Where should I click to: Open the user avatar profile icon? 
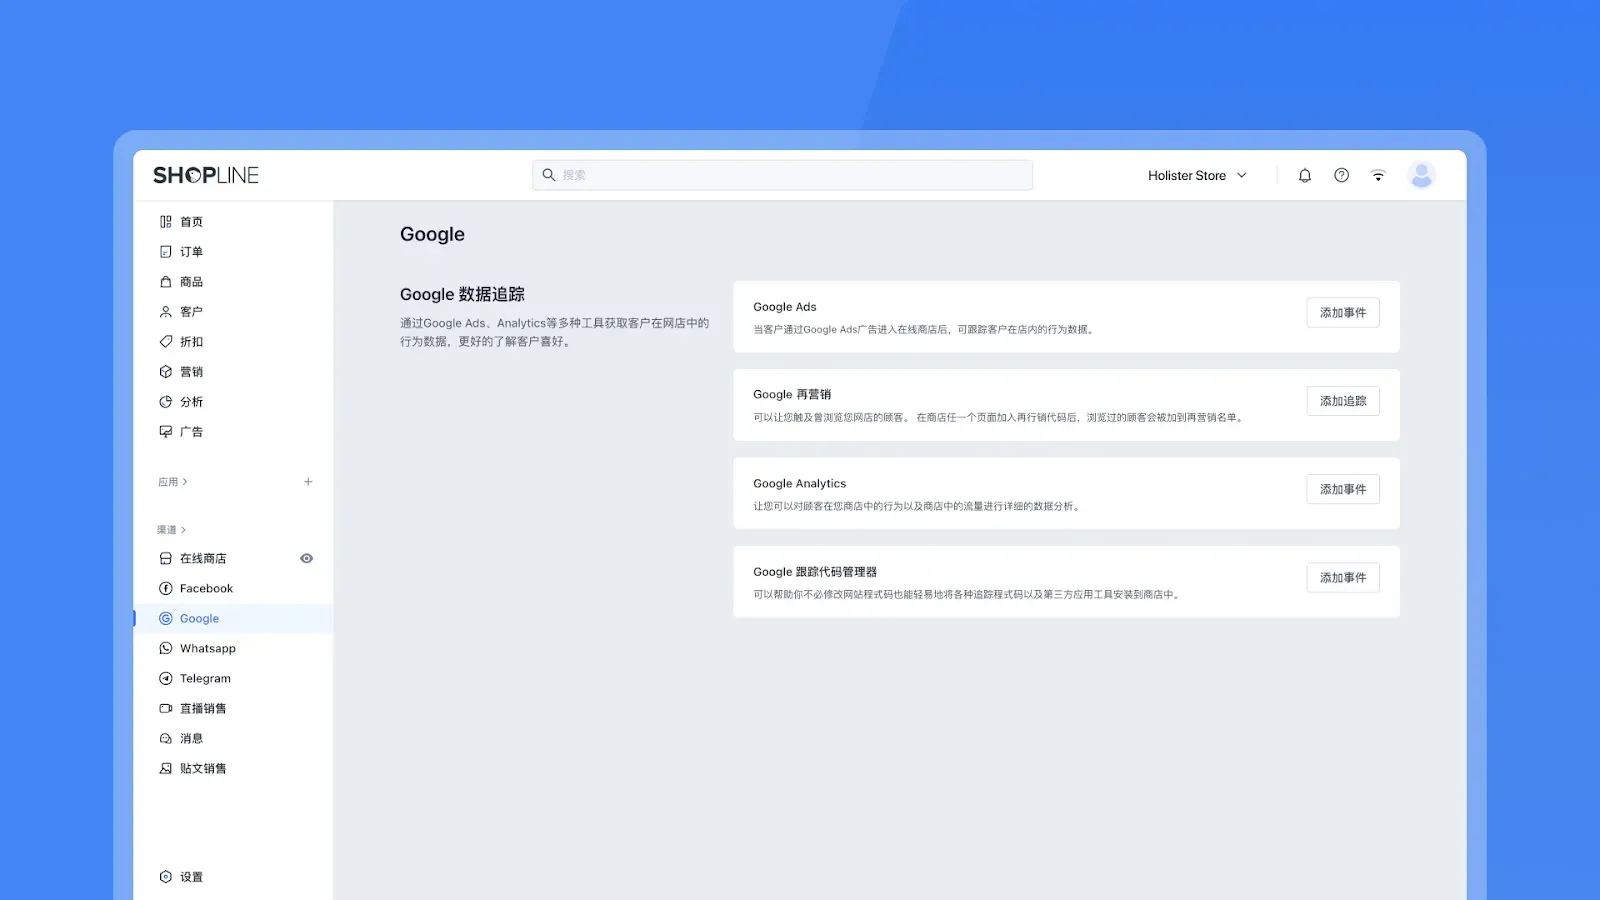(1420, 175)
